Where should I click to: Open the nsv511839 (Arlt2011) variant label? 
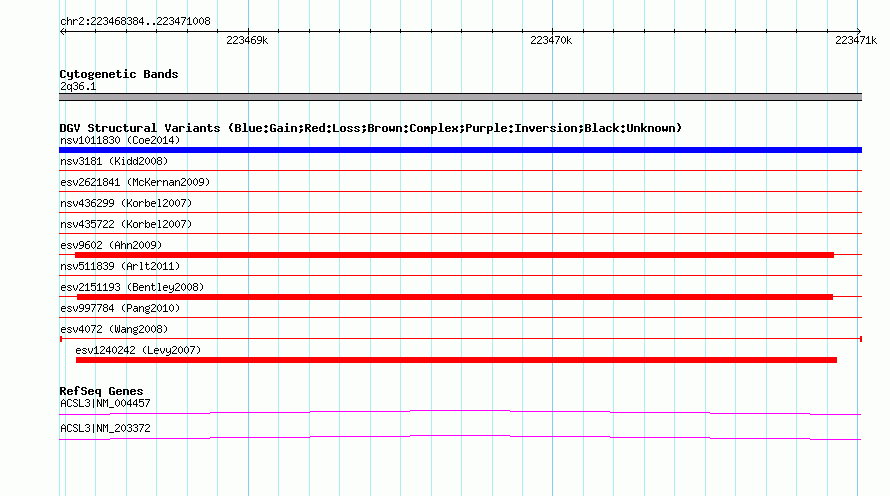pyautogui.click(x=120, y=266)
